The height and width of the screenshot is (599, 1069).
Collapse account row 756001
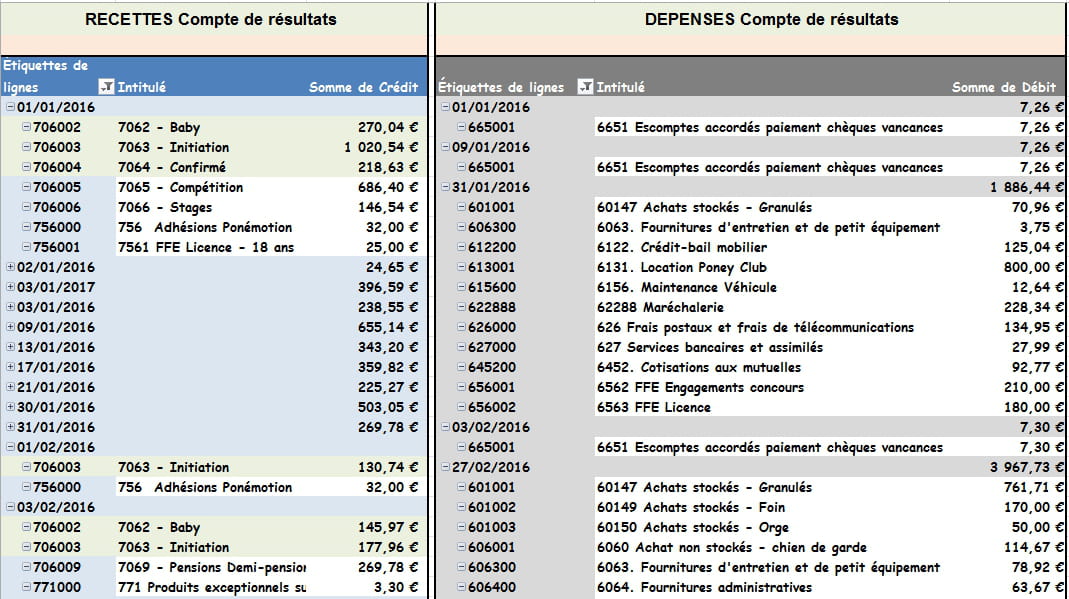click(x=26, y=247)
